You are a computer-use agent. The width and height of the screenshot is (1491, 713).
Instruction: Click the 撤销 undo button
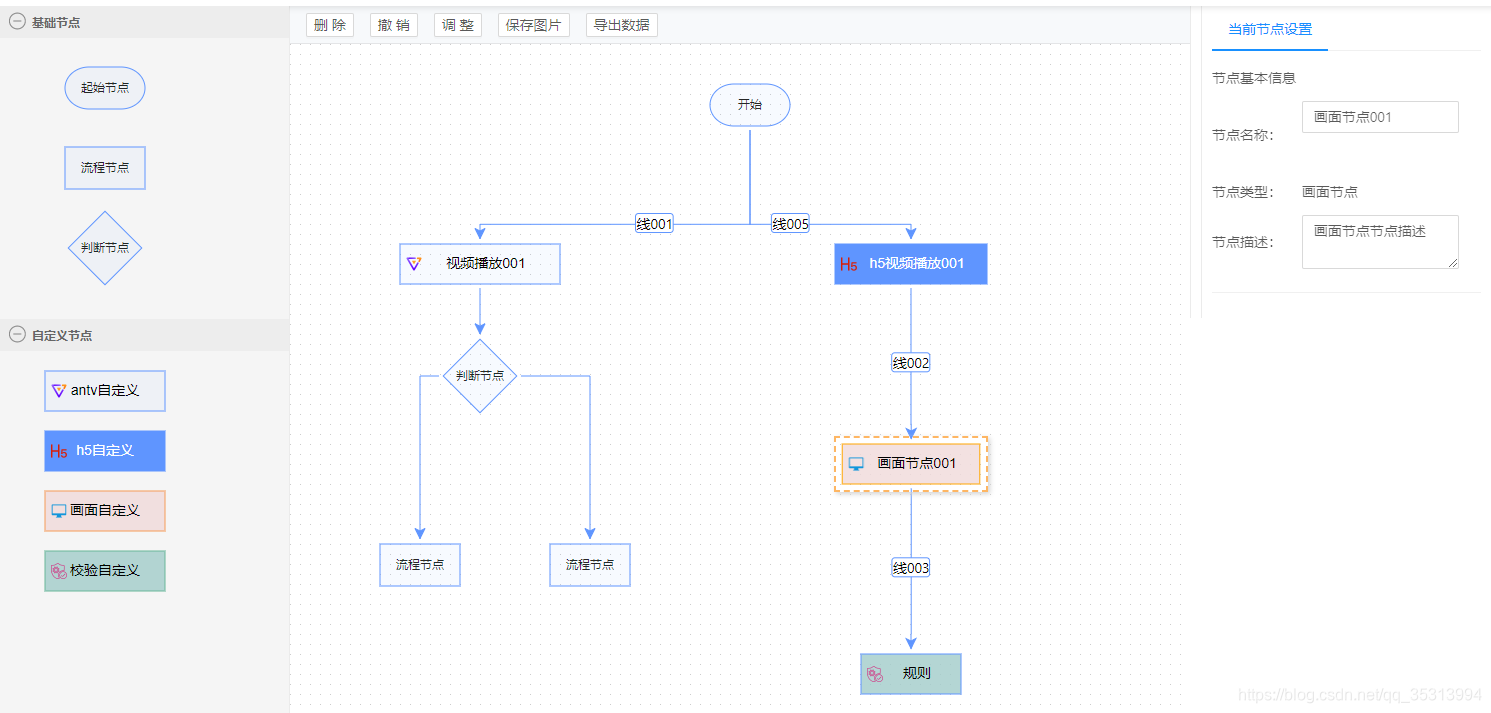click(394, 24)
